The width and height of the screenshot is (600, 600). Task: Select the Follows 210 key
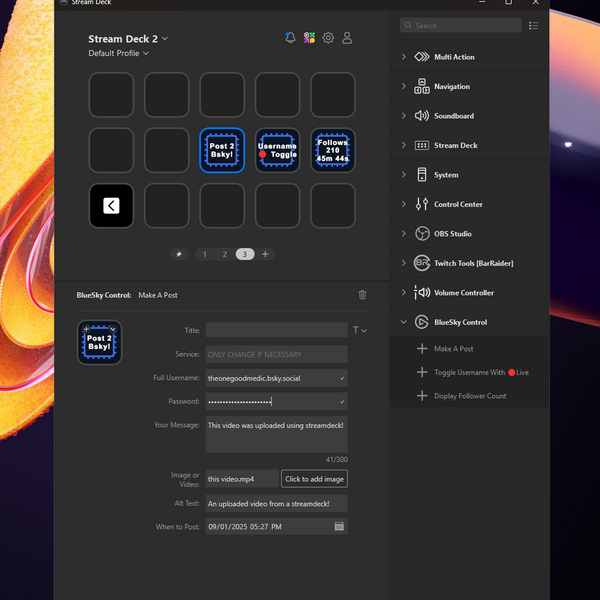[333, 150]
